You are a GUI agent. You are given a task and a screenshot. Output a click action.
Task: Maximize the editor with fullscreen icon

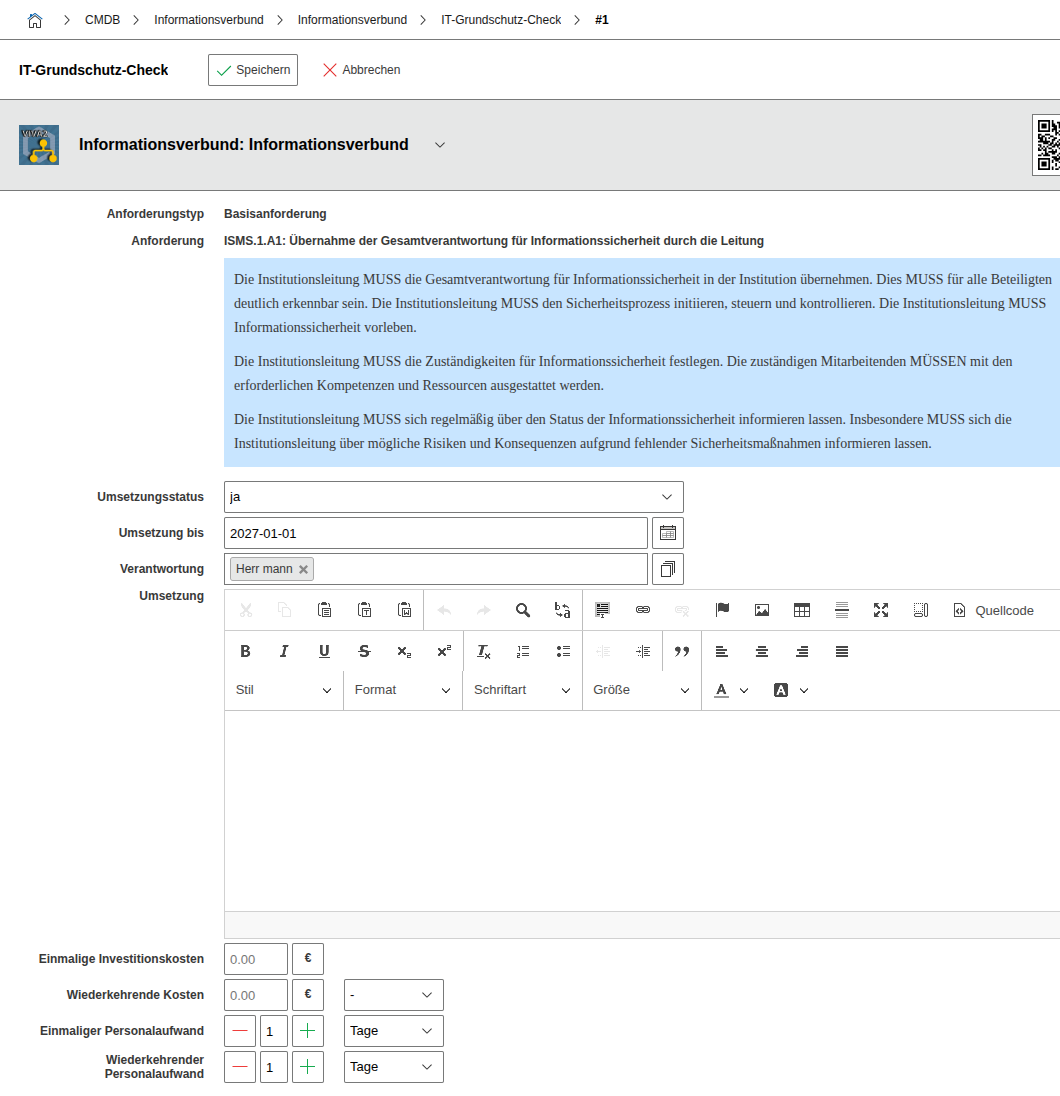pyautogui.click(x=881, y=610)
